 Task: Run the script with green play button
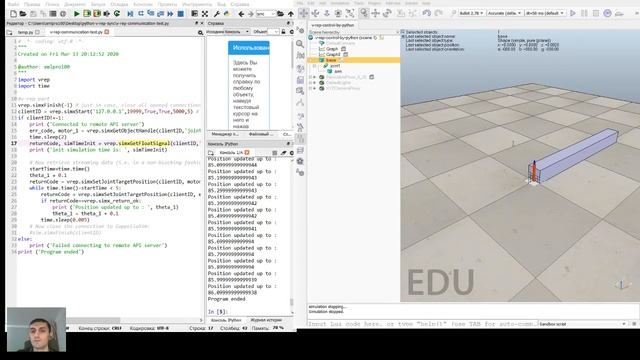[x=76, y=14]
